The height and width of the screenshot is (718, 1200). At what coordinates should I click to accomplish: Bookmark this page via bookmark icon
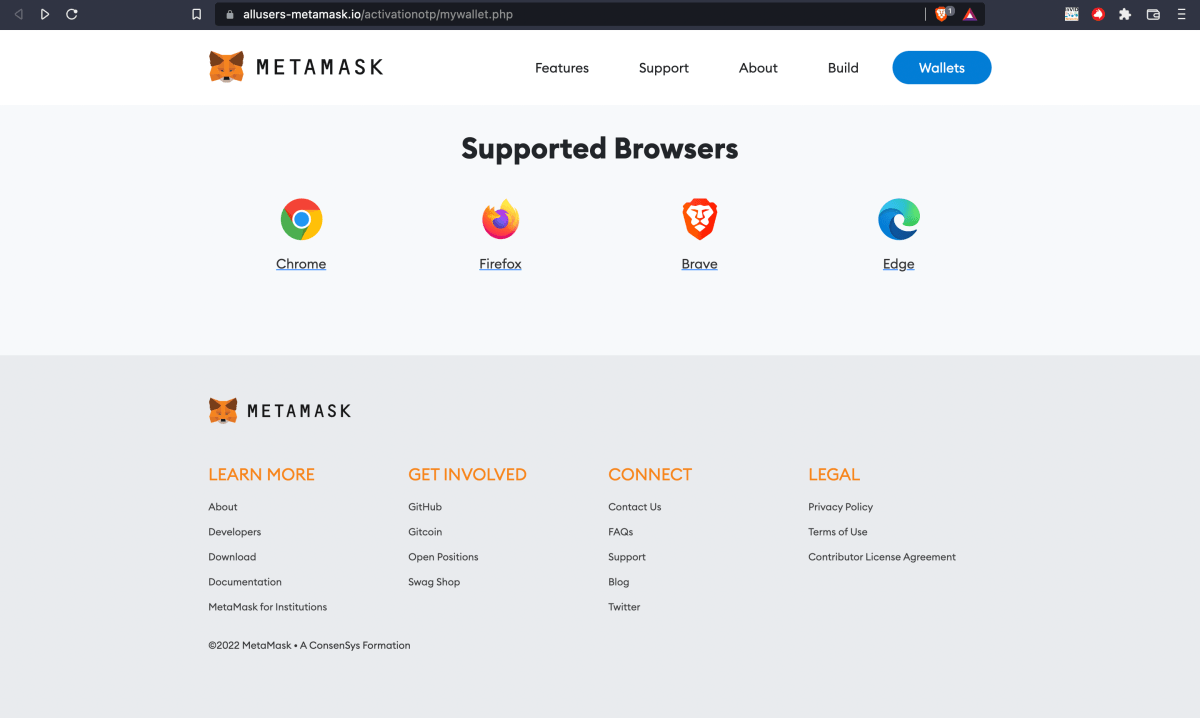196,15
